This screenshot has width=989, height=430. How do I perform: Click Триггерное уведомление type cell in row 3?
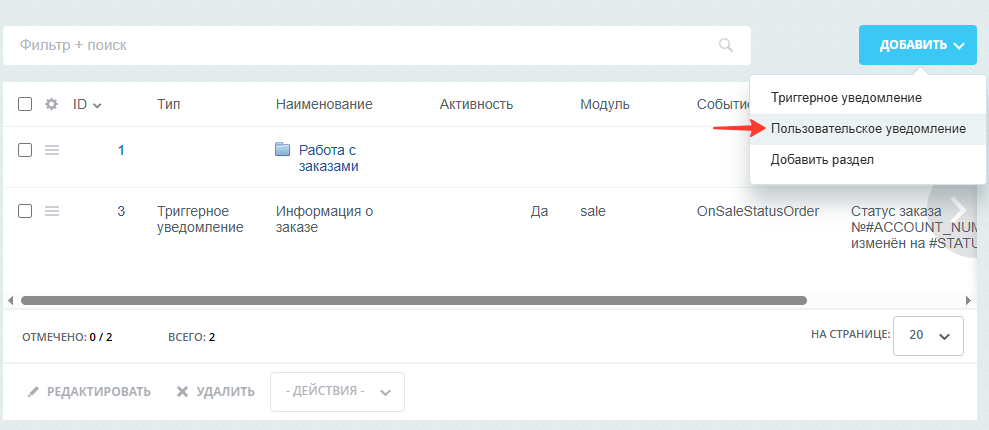200,219
